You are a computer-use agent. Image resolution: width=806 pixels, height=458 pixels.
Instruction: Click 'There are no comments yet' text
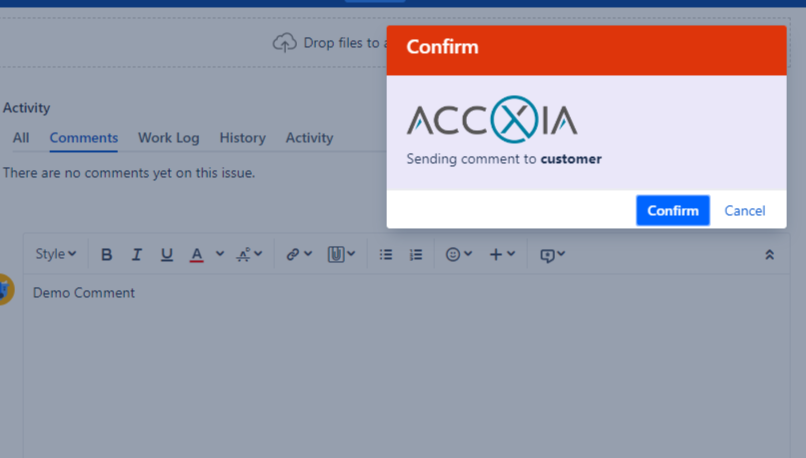tap(129, 173)
